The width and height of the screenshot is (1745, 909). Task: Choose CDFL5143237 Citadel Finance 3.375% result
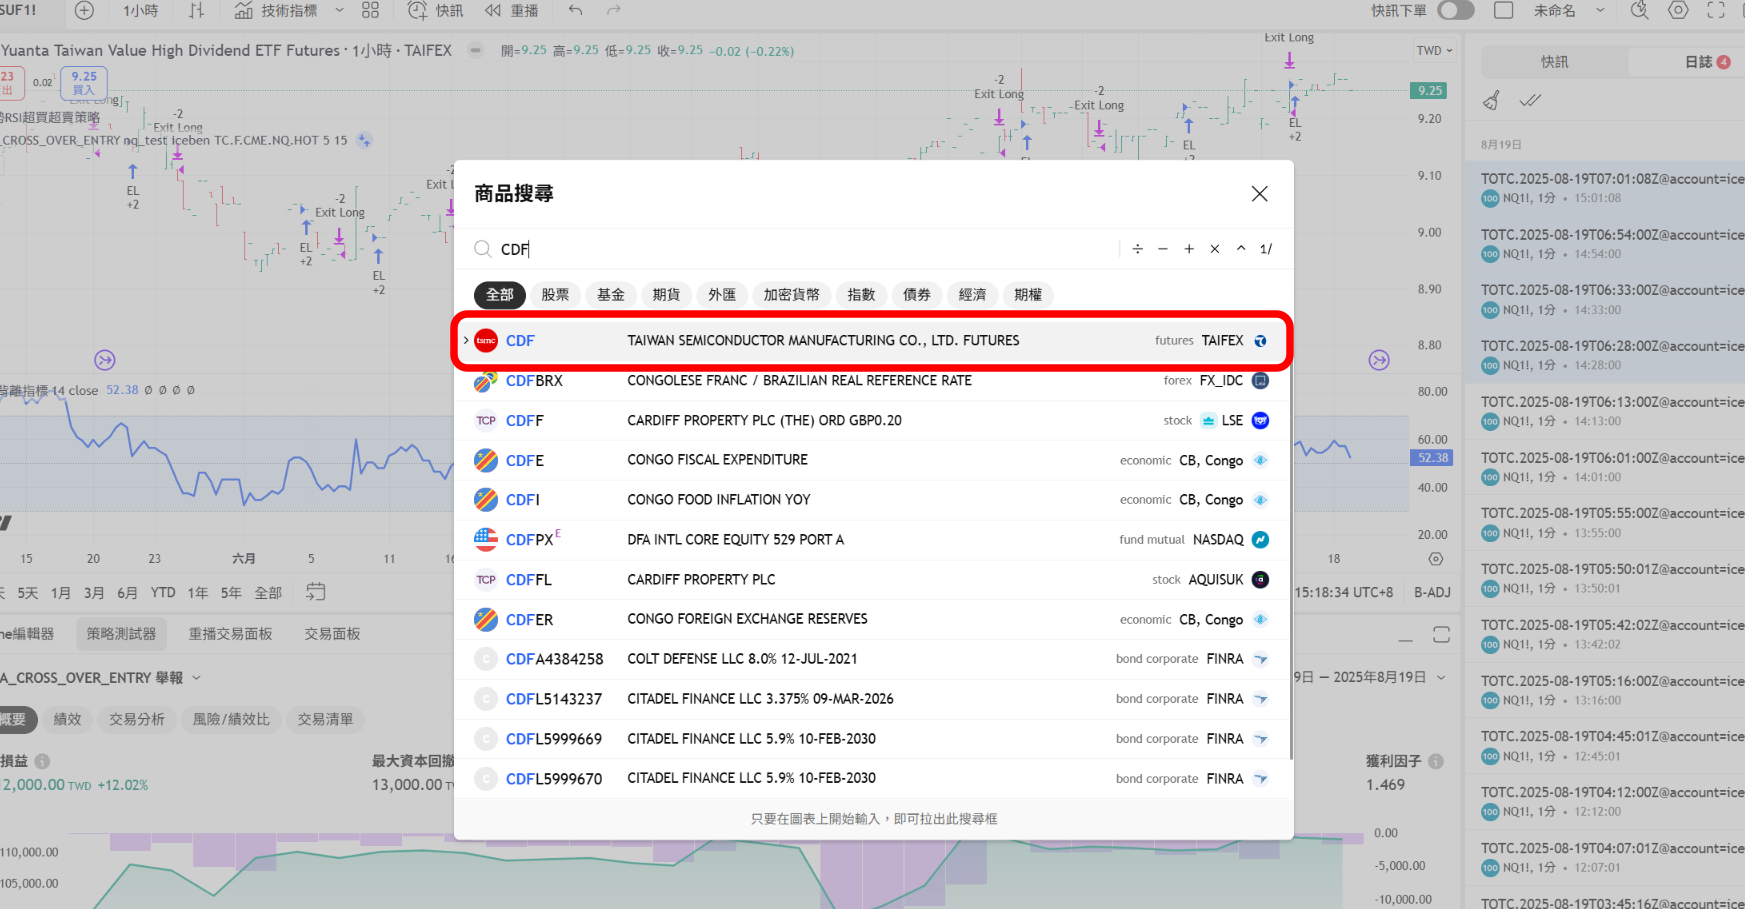[873, 699]
